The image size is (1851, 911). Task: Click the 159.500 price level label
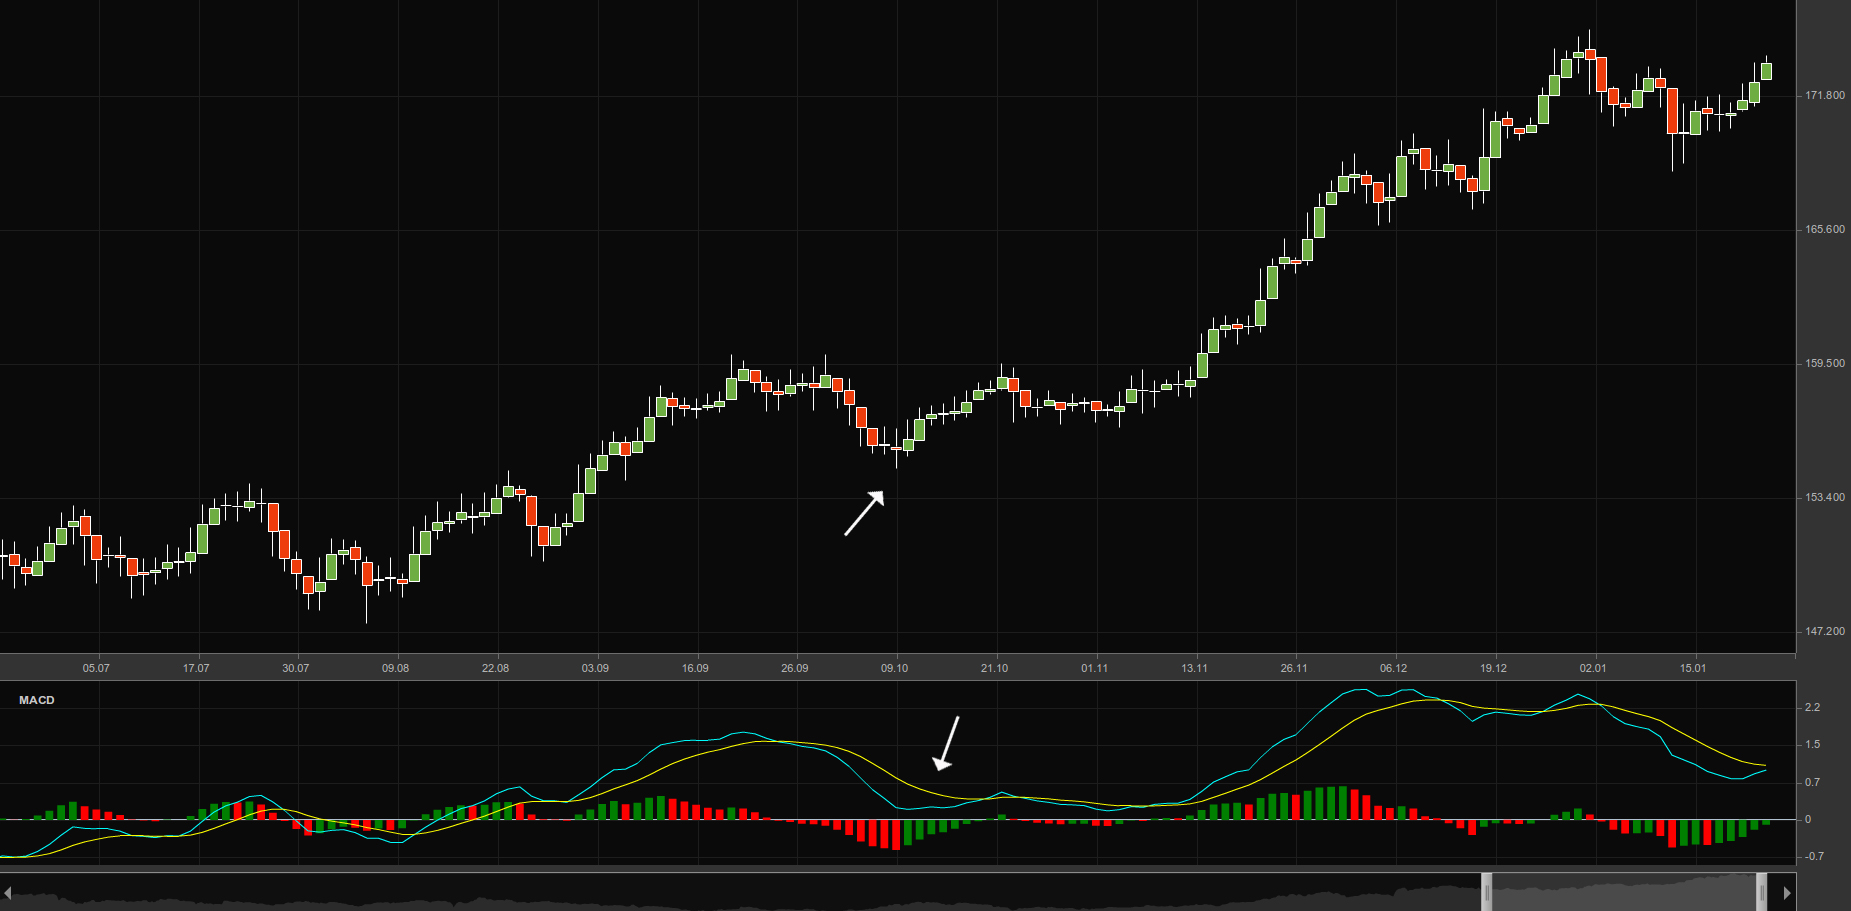tap(1824, 364)
